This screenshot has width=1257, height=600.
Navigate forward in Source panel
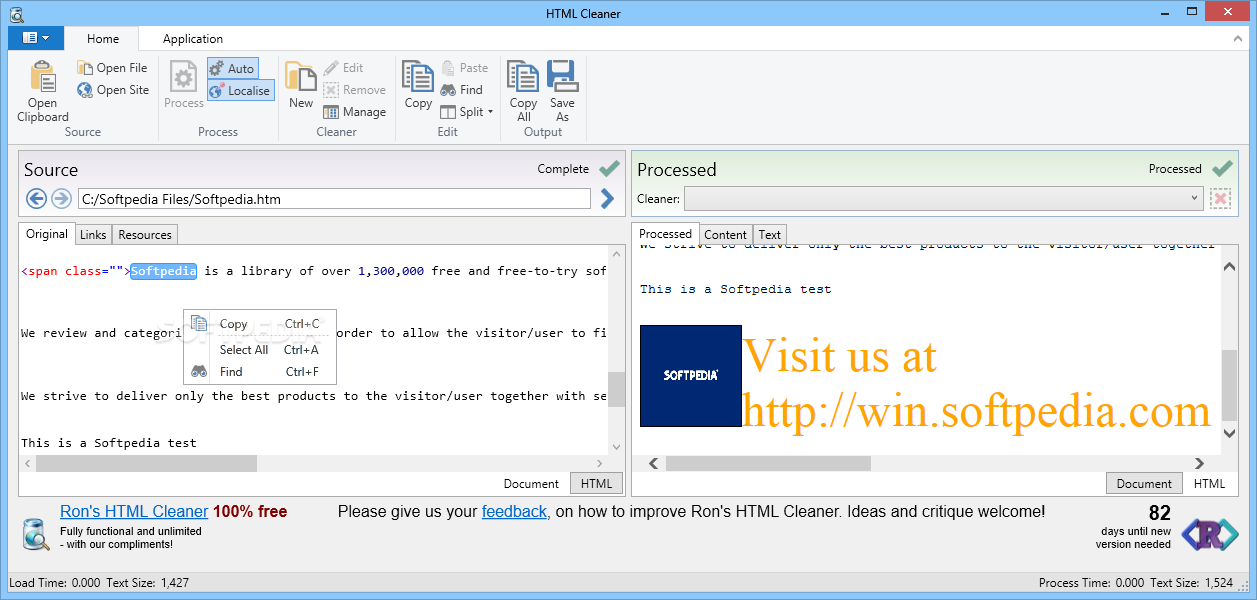point(61,198)
